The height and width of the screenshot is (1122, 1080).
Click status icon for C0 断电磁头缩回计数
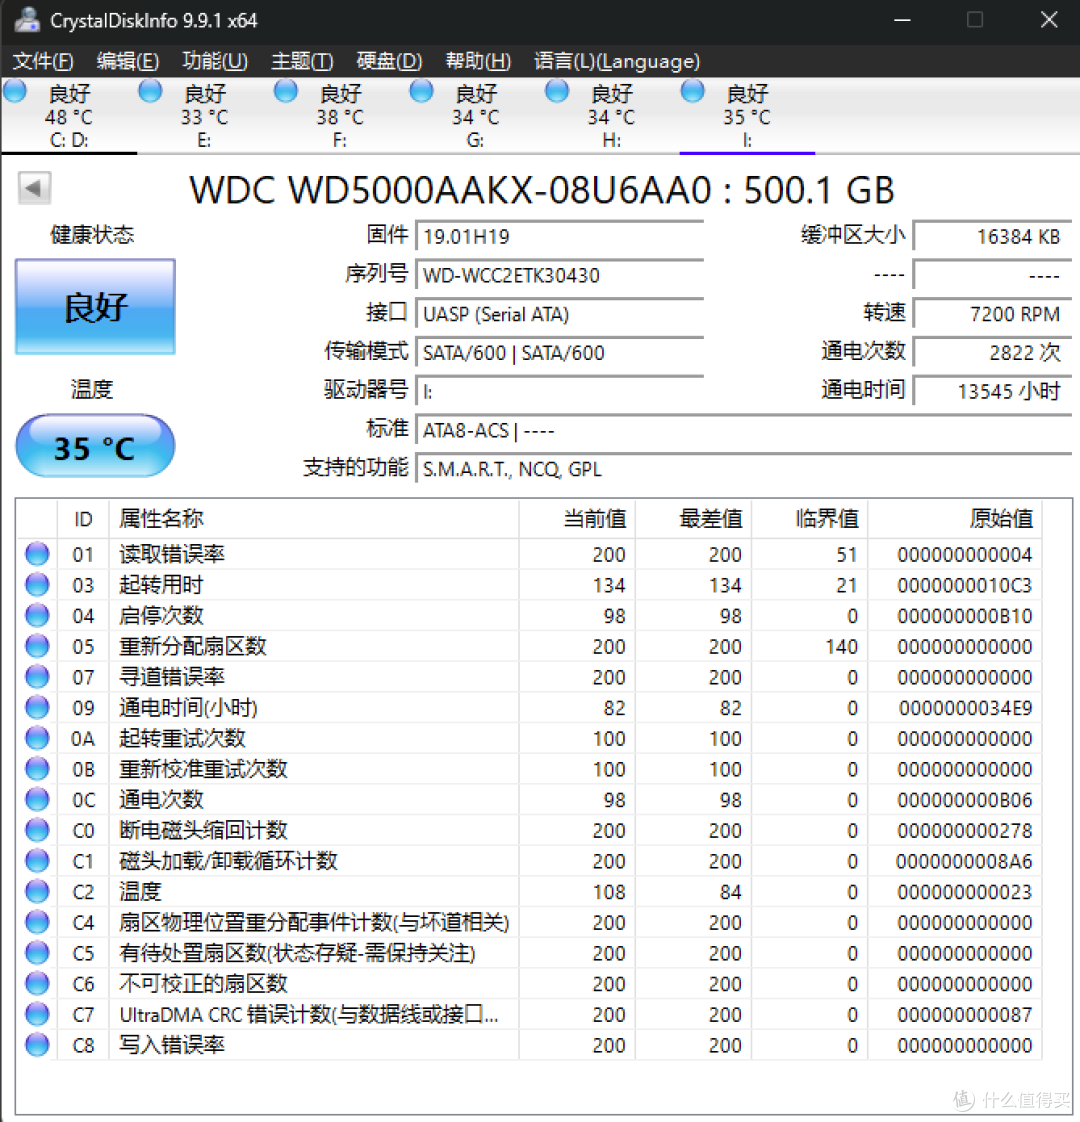point(37,830)
